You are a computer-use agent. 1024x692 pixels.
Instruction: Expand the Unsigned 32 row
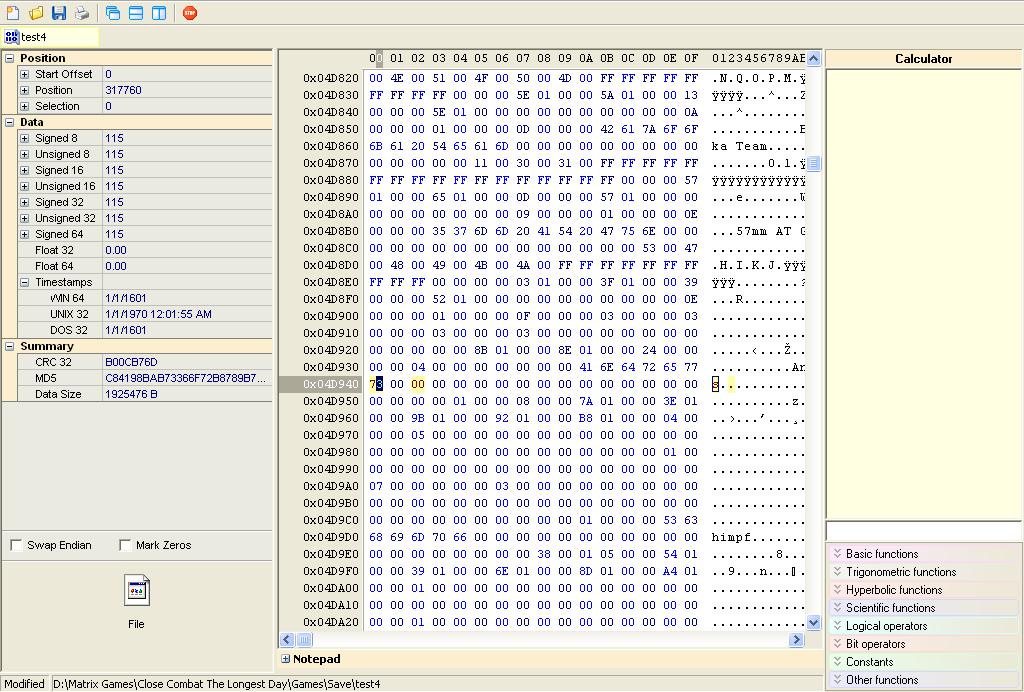pos(25,219)
